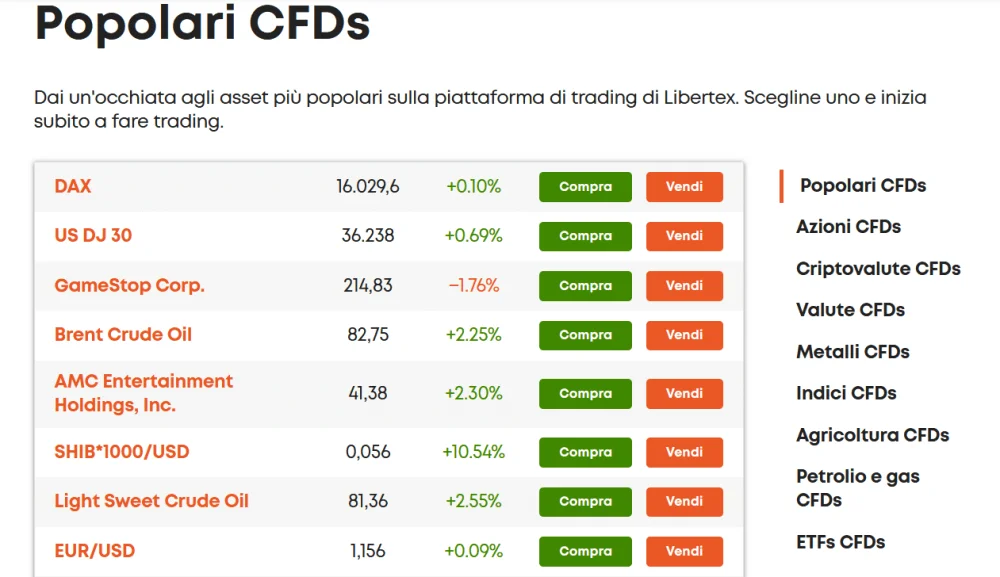Click Compra for Brent Crude Oil
This screenshot has height=577, width=1000.
[x=585, y=335]
